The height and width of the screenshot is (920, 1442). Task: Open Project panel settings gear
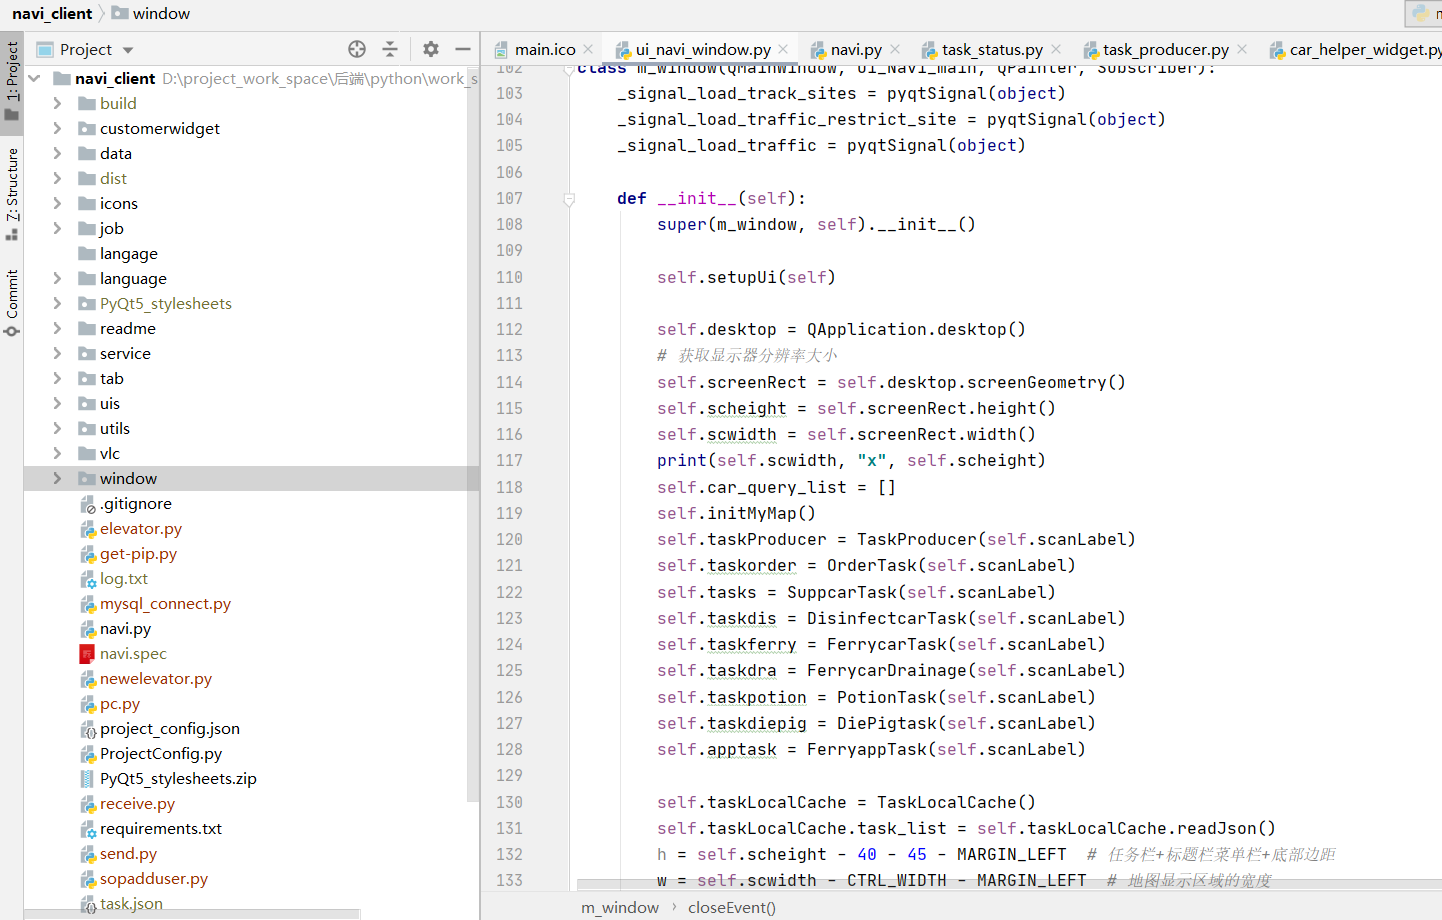(x=431, y=49)
